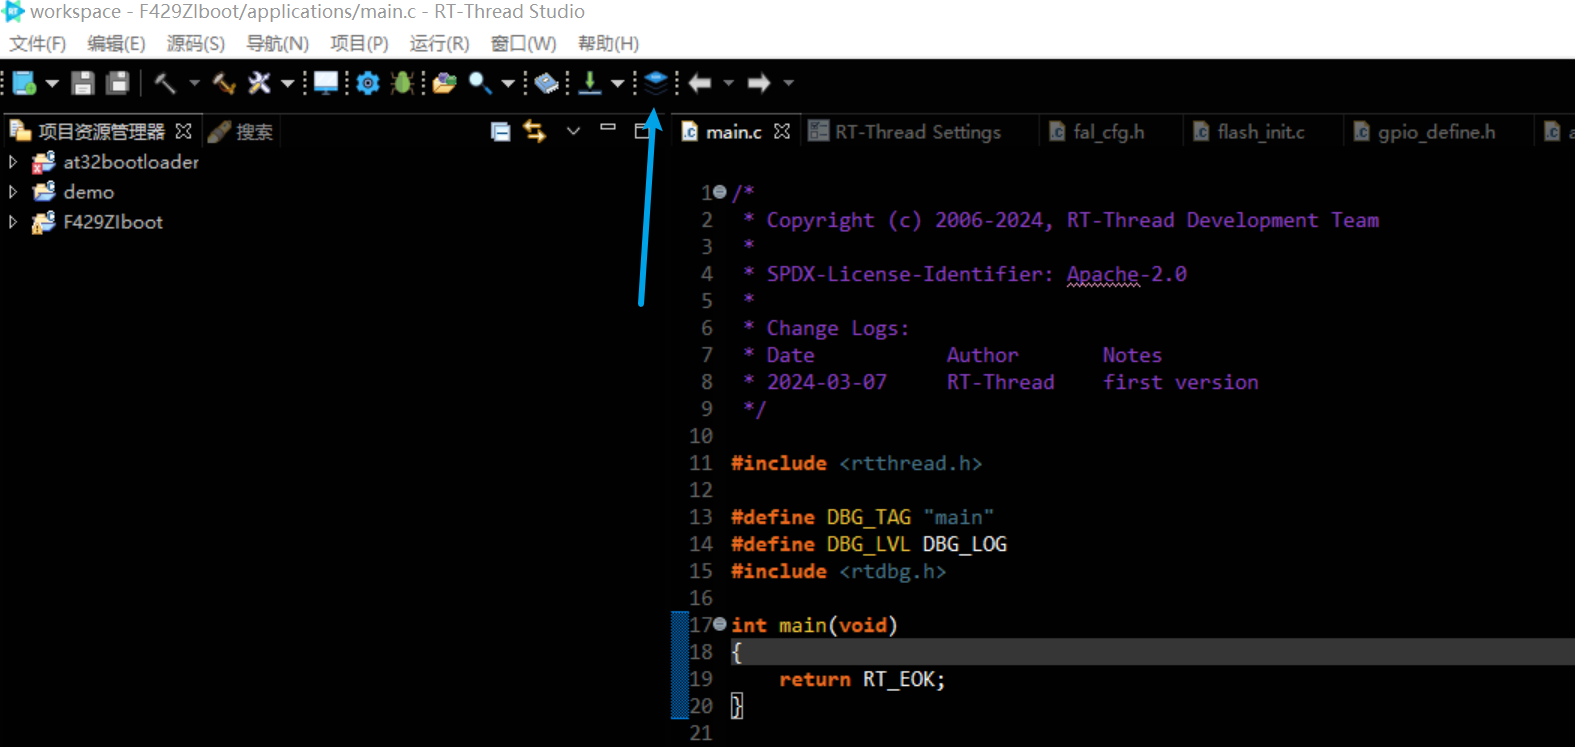1575x747 pixels.
Task: Open the project explorer view menu chevron
Action: coord(573,131)
